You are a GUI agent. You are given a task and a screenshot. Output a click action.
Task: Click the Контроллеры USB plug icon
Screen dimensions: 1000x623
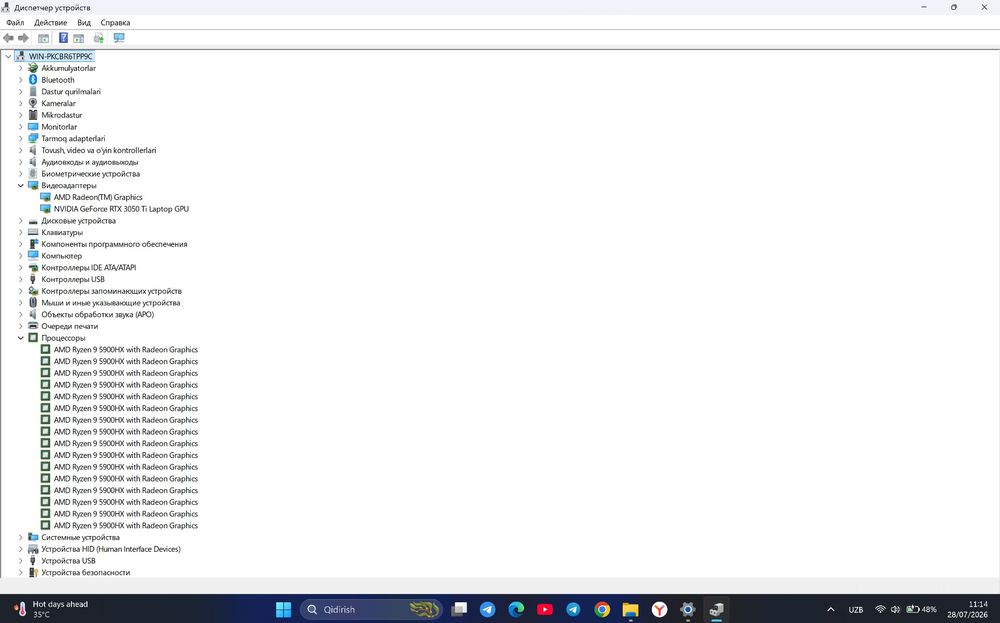(33, 279)
